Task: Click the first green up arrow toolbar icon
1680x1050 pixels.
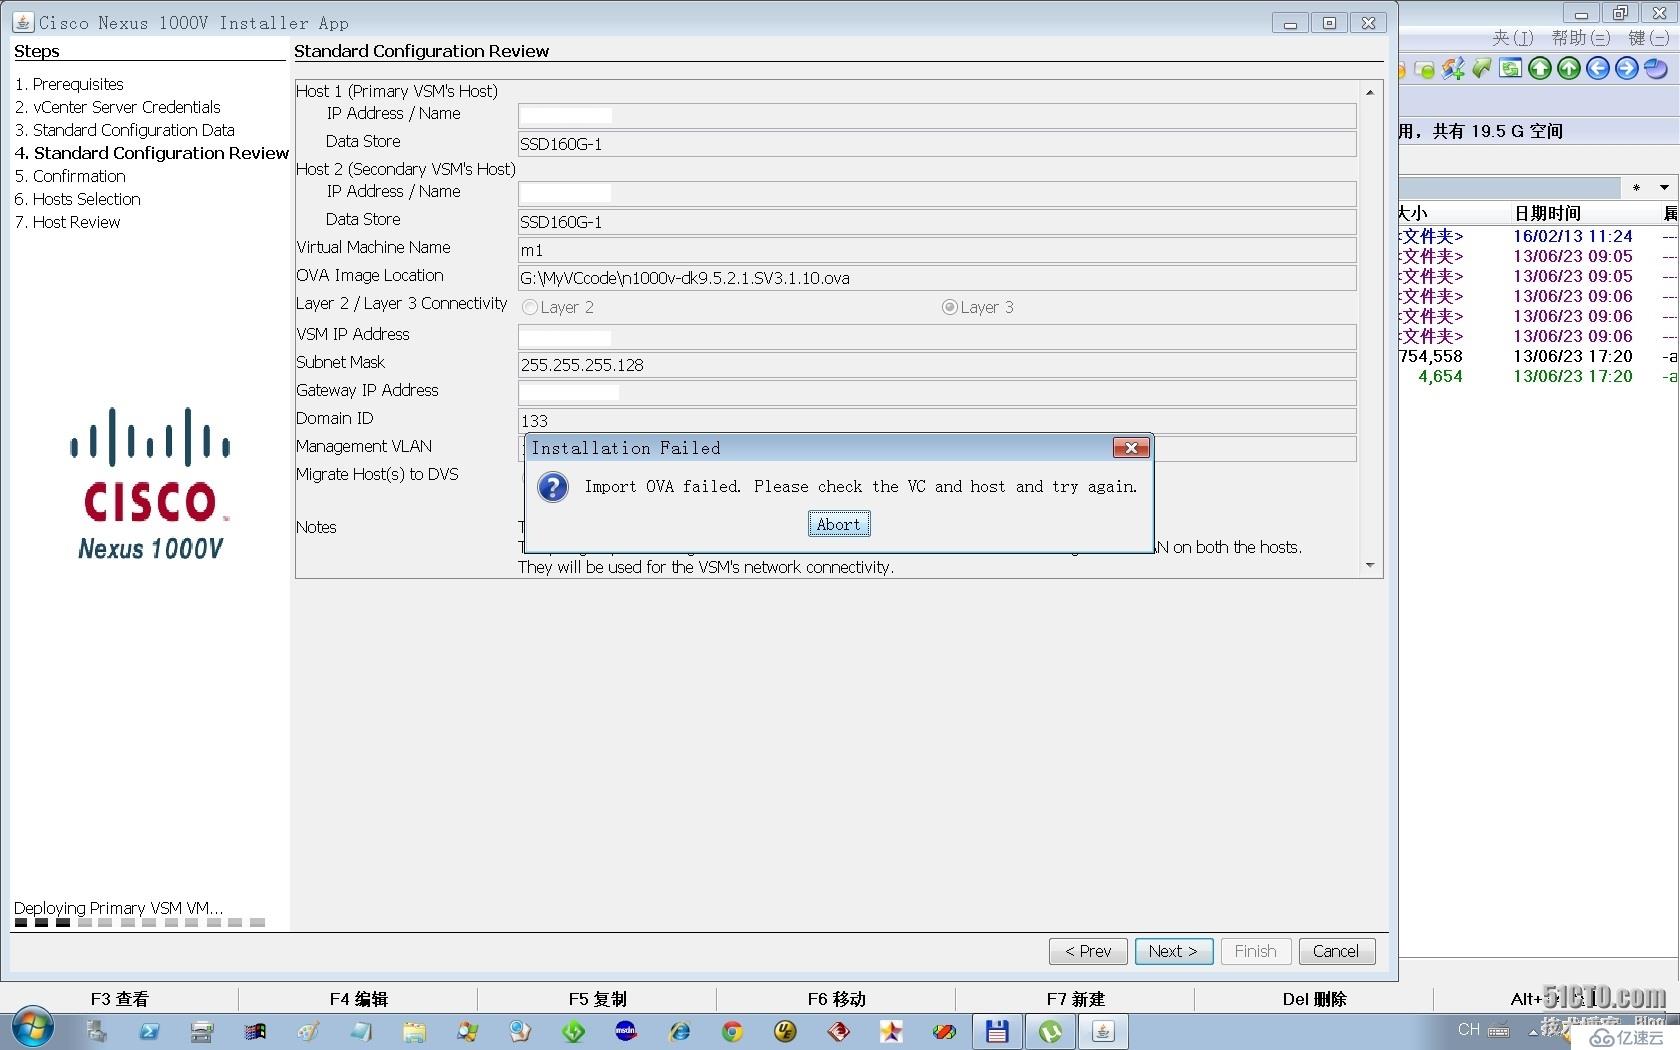Action: tap(1540, 68)
